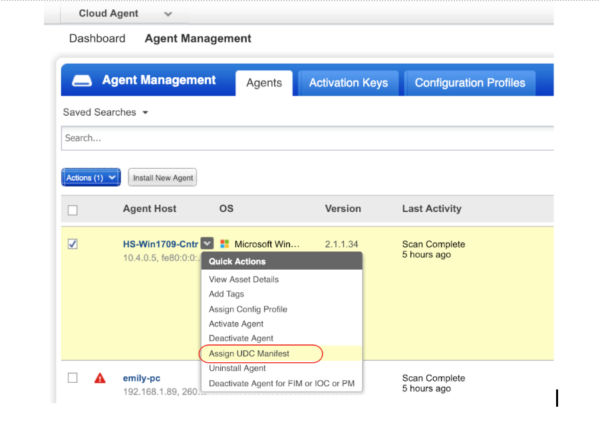Select Assign Config Profile menu entry

[x=248, y=309]
